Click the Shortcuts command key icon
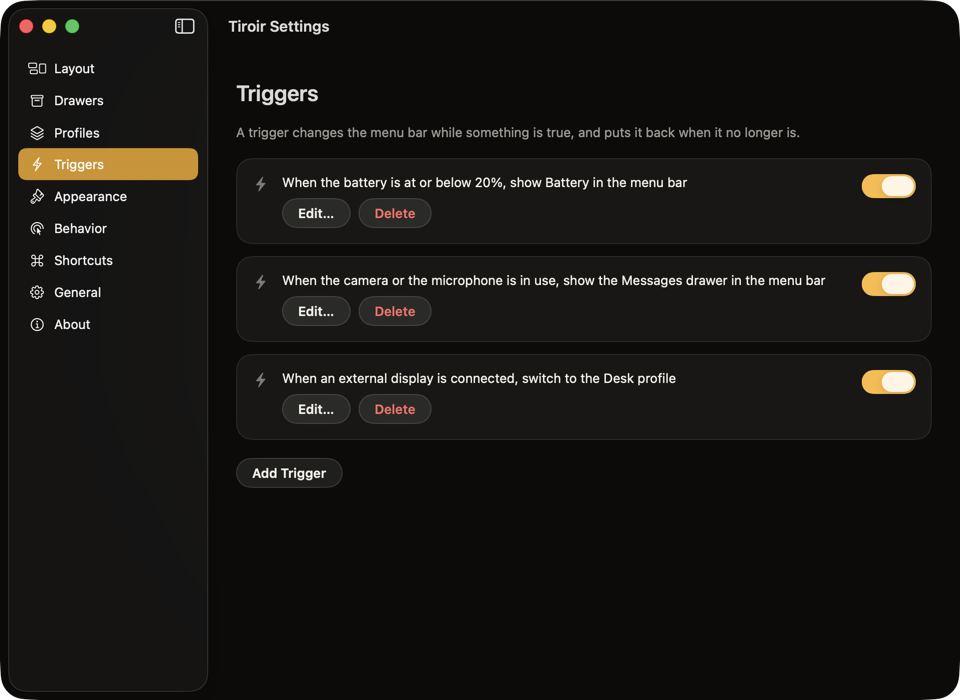 click(x=37, y=260)
